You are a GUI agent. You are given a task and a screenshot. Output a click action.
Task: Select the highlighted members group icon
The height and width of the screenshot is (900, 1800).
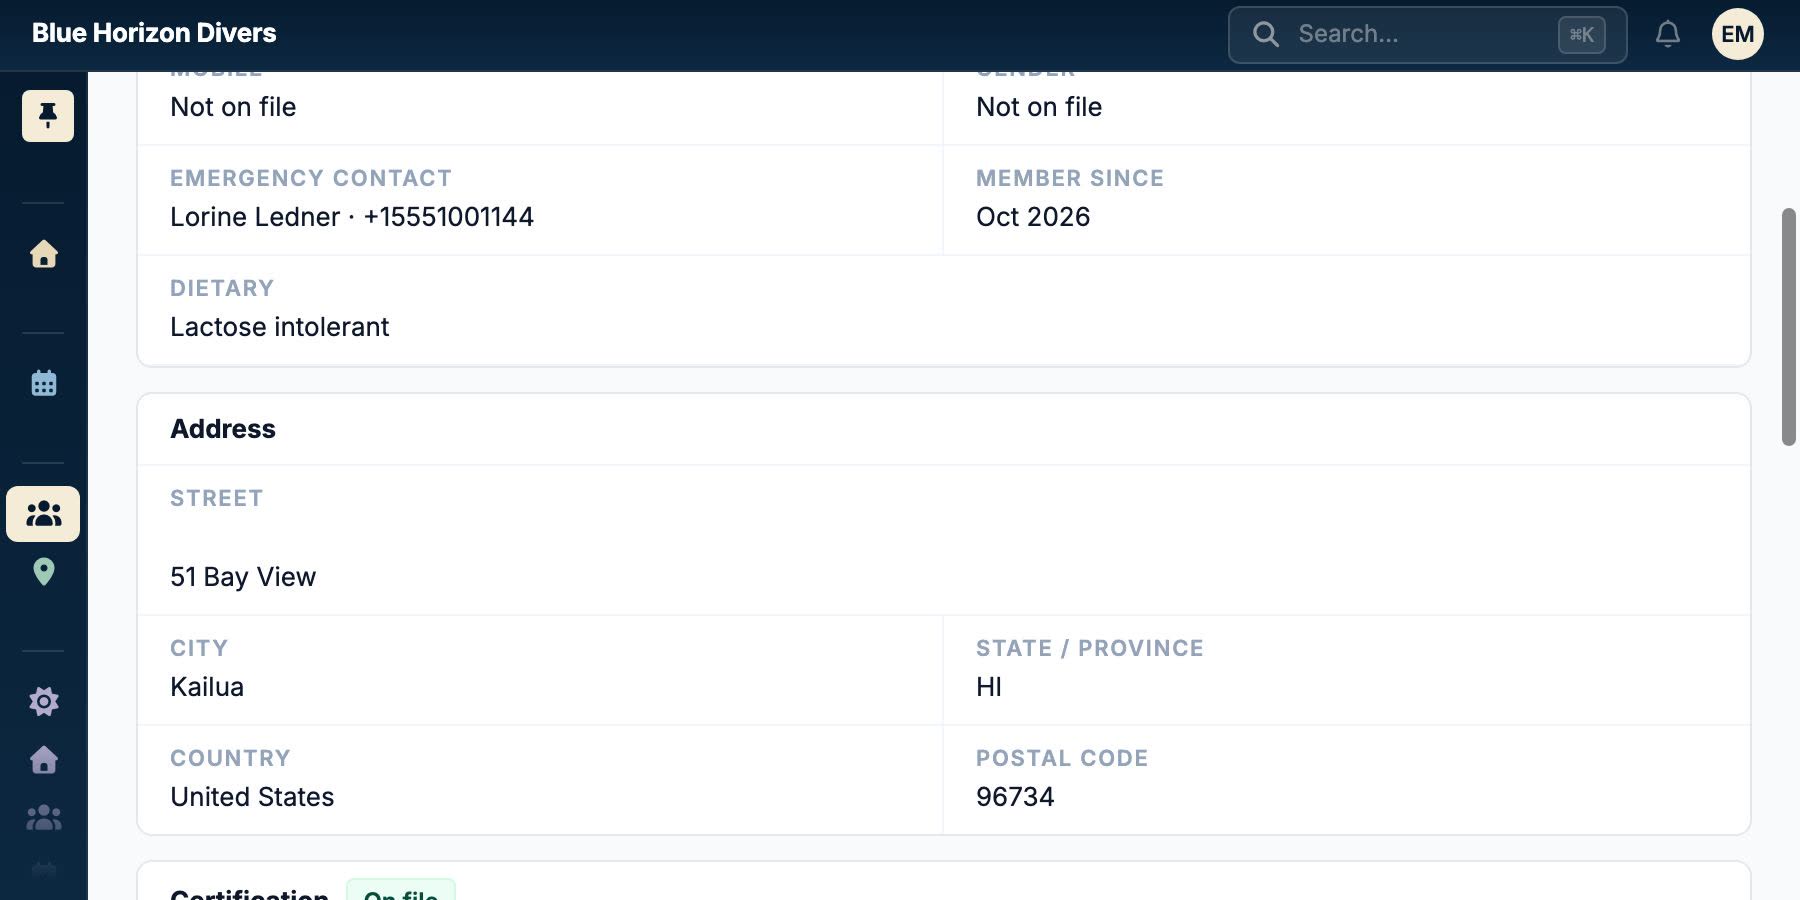coord(43,514)
